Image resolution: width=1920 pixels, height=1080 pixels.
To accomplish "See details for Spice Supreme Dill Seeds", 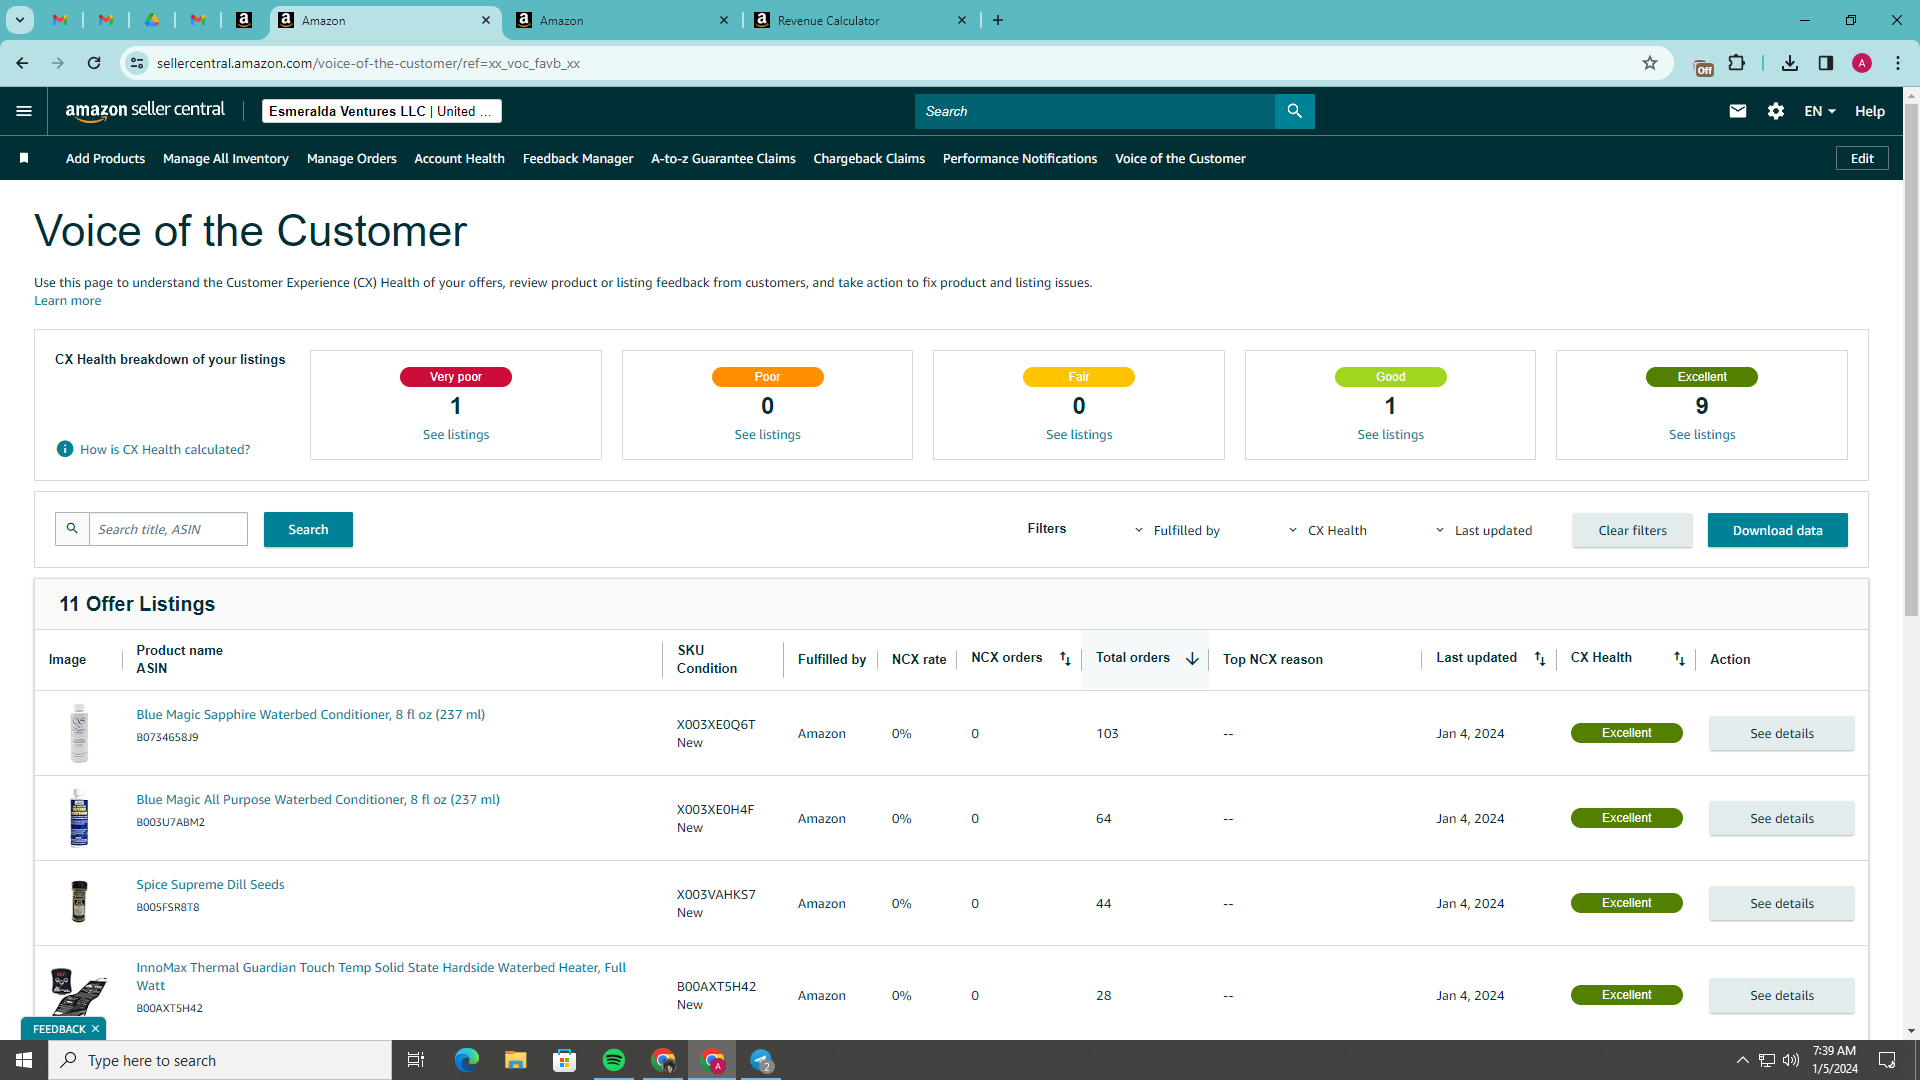I will [x=1782, y=903].
